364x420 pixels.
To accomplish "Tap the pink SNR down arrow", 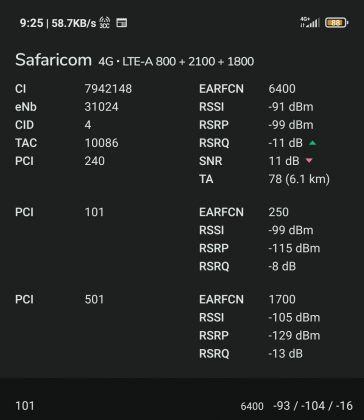I will pyautogui.click(x=309, y=161).
